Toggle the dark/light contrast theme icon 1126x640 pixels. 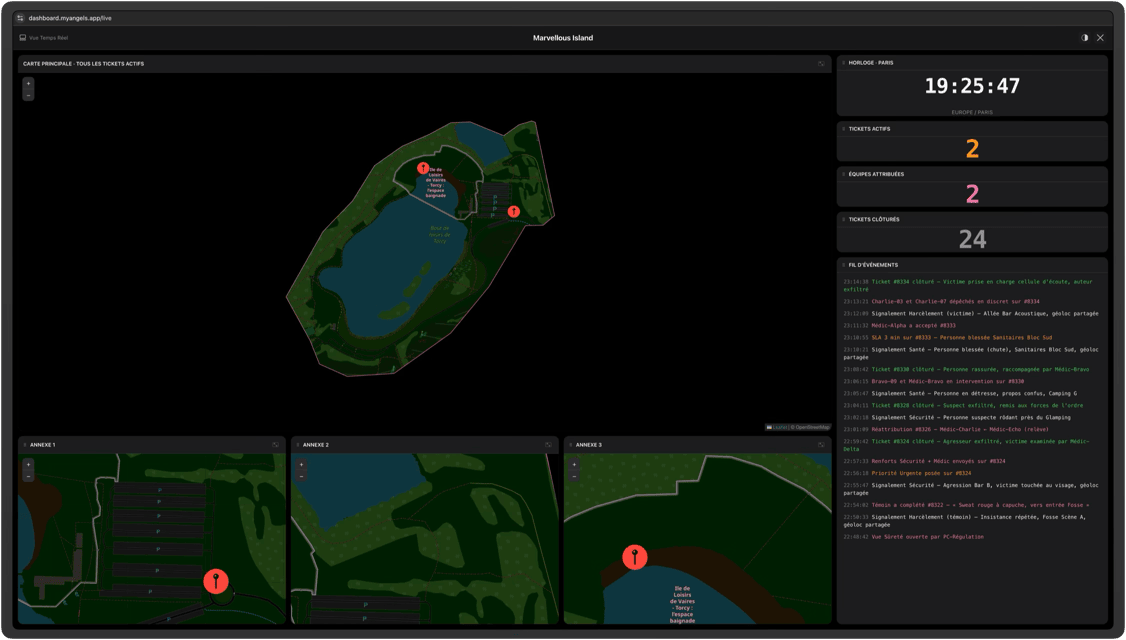coord(1084,38)
